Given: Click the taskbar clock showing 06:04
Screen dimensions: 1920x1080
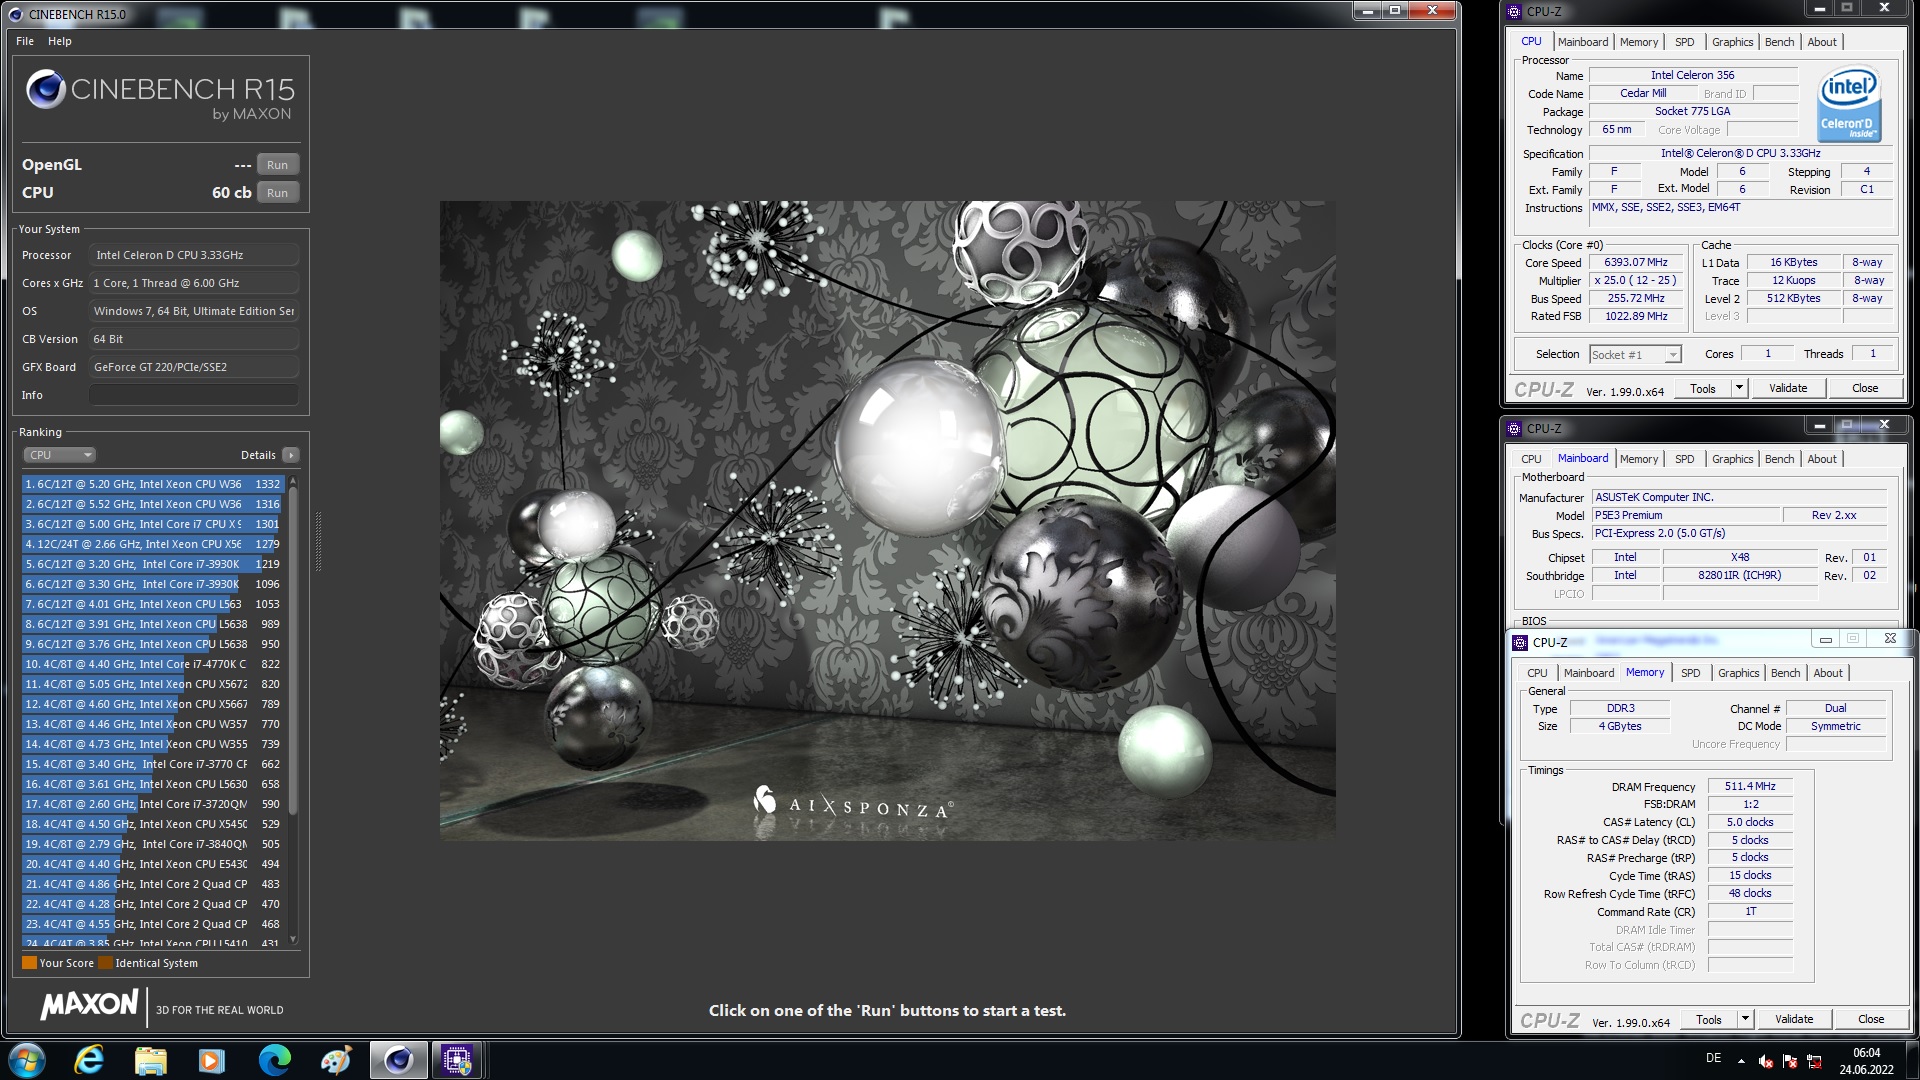Looking at the screenshot, I should tap(1866, 1061).
